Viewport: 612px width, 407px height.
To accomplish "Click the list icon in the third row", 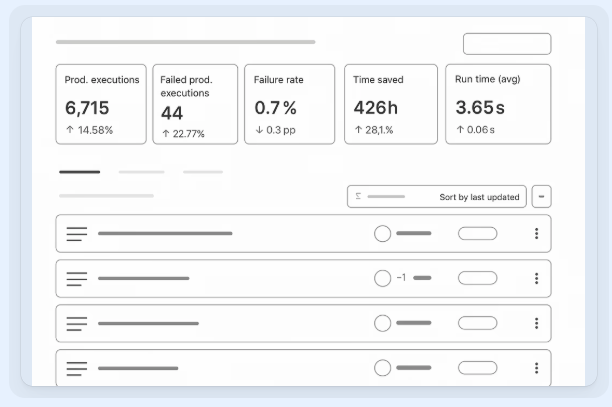I will point(77,323).
